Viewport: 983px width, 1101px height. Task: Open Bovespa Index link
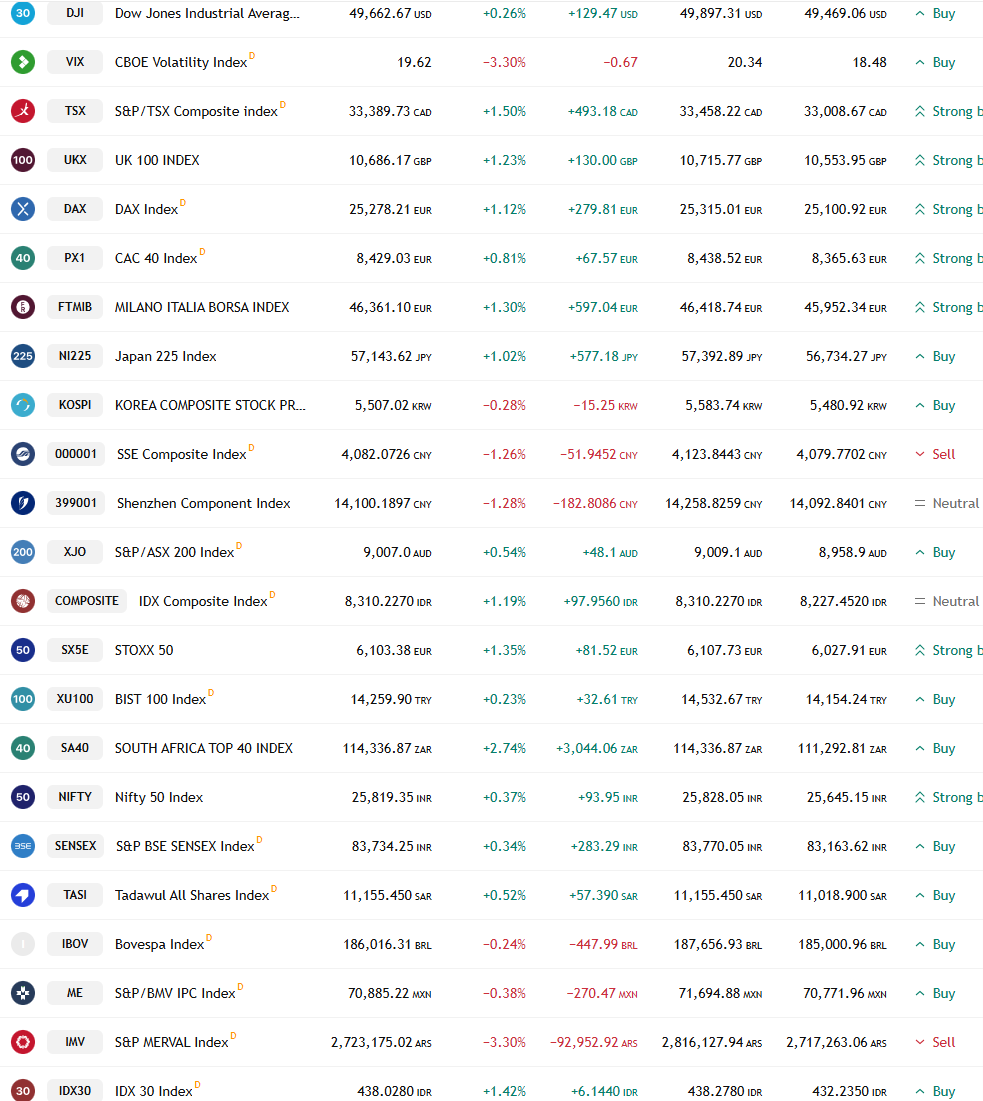pos(159,944)
